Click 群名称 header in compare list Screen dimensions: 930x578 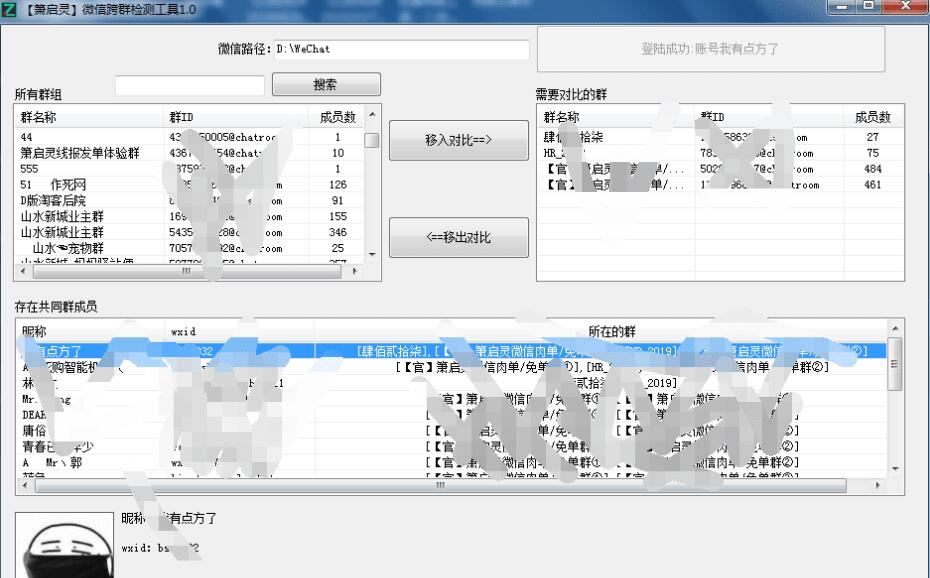pos(616,117)
